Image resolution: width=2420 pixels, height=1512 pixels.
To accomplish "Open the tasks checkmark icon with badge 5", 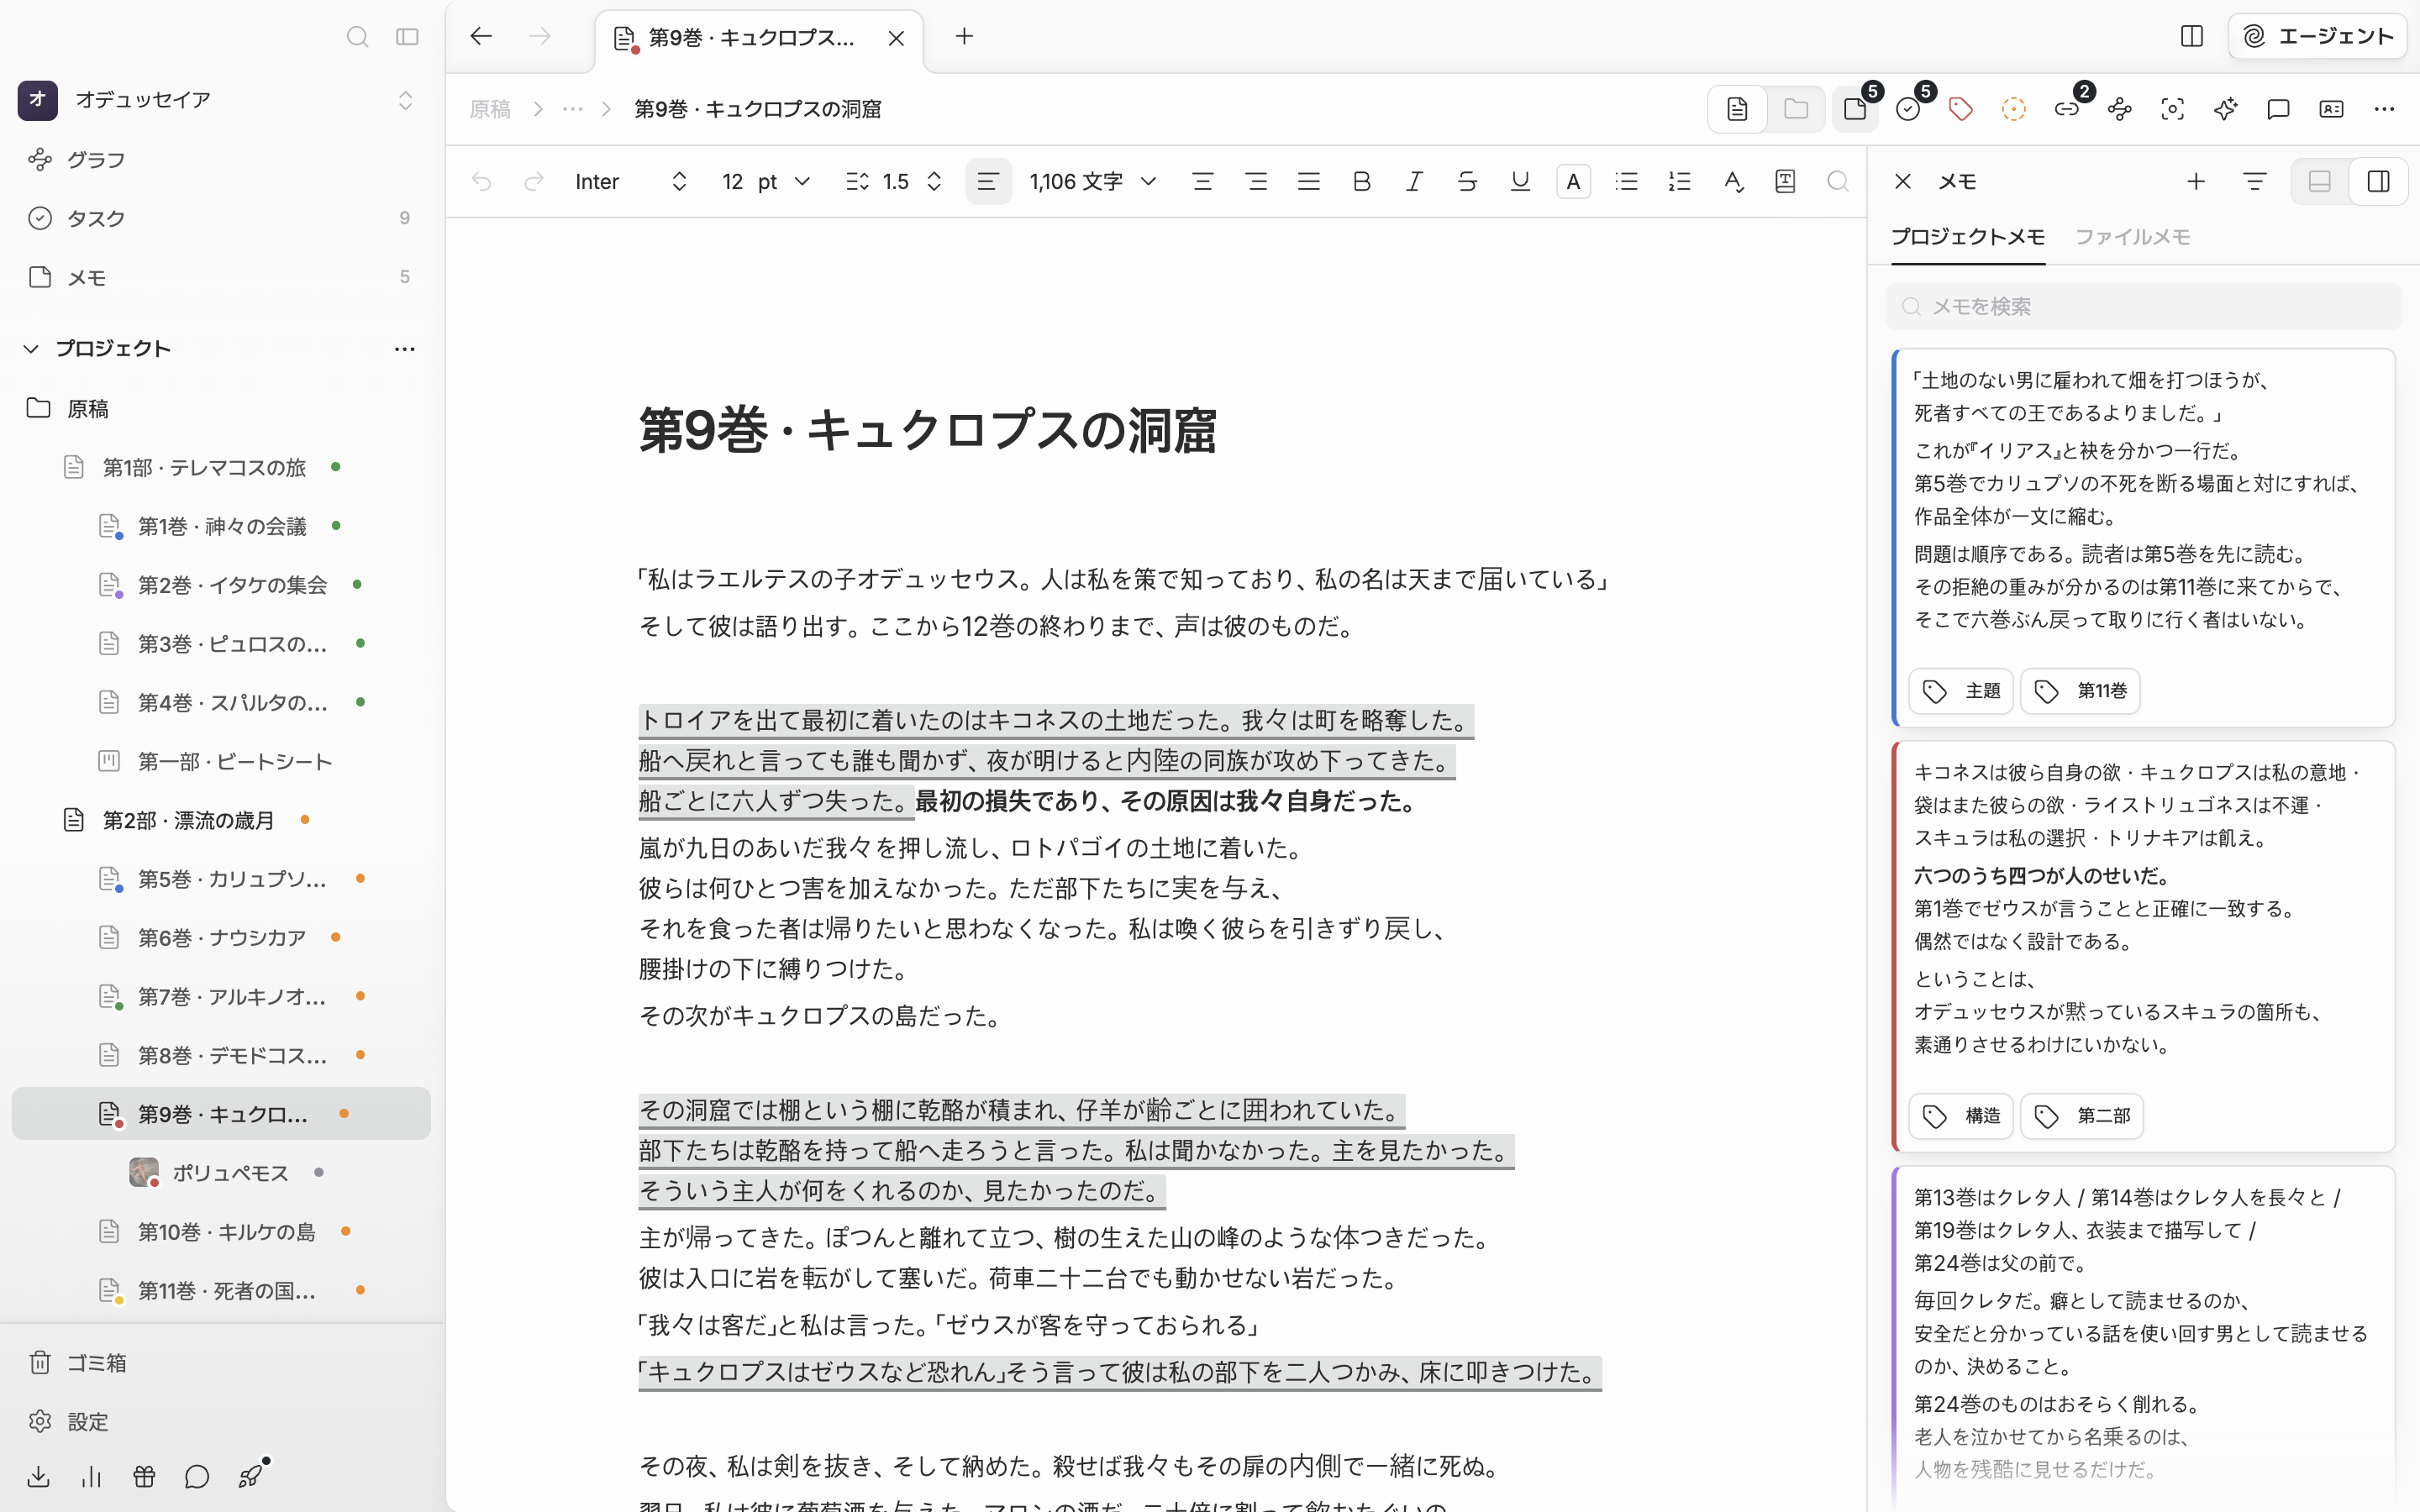I will pyautogui.click(x=1908, y=109).
